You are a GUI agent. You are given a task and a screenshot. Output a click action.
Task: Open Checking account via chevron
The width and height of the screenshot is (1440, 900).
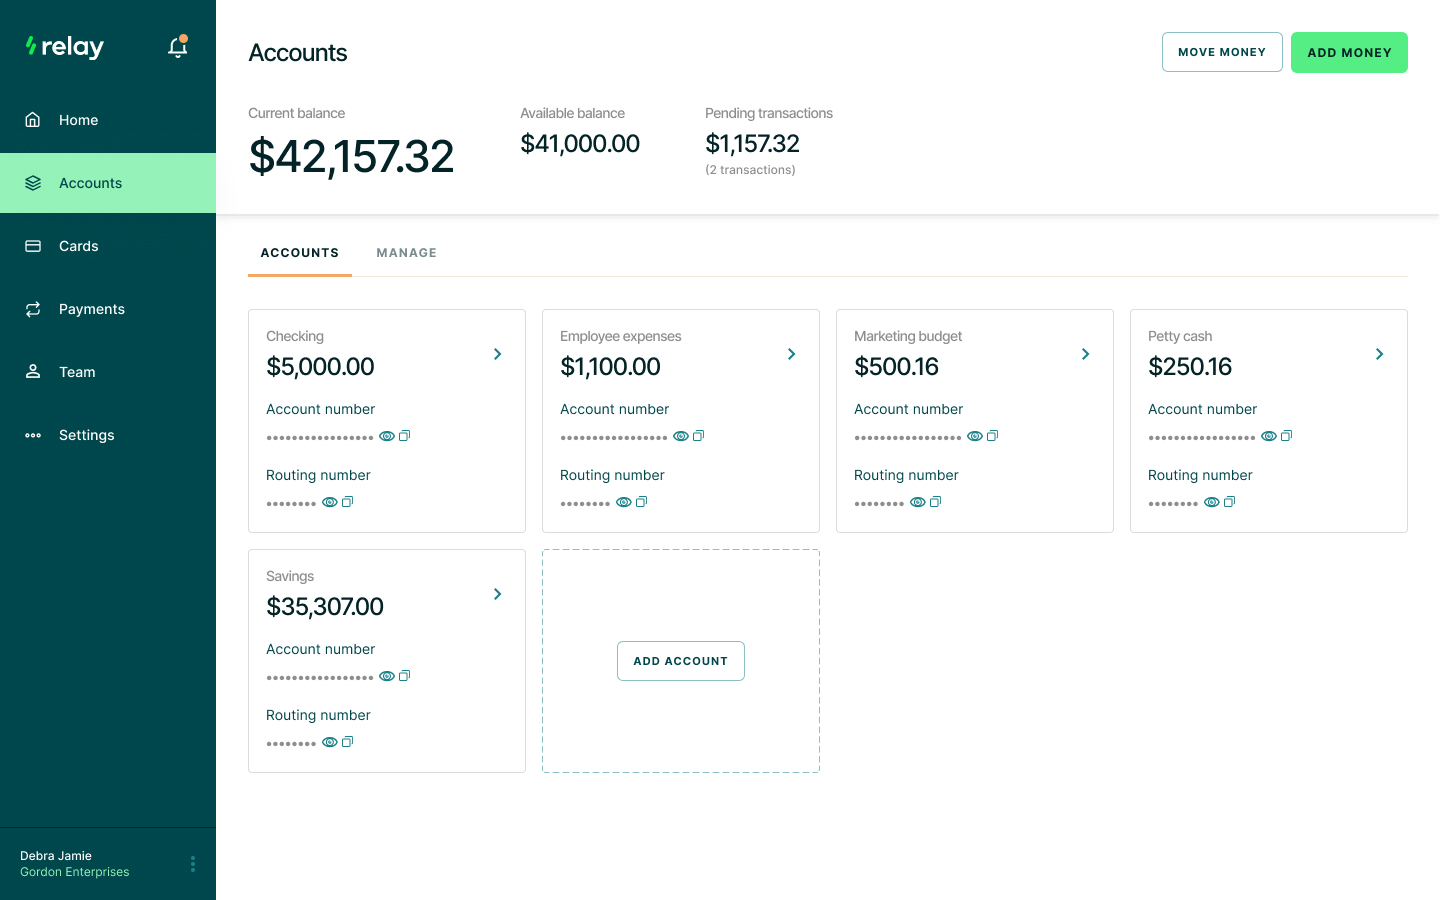498,354
